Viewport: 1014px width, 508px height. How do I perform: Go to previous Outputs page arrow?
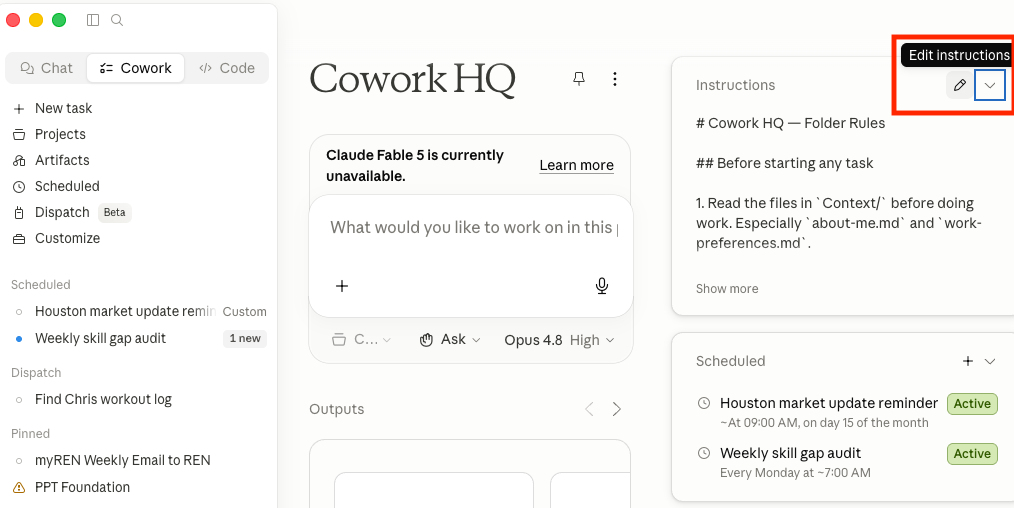[589, 409]
